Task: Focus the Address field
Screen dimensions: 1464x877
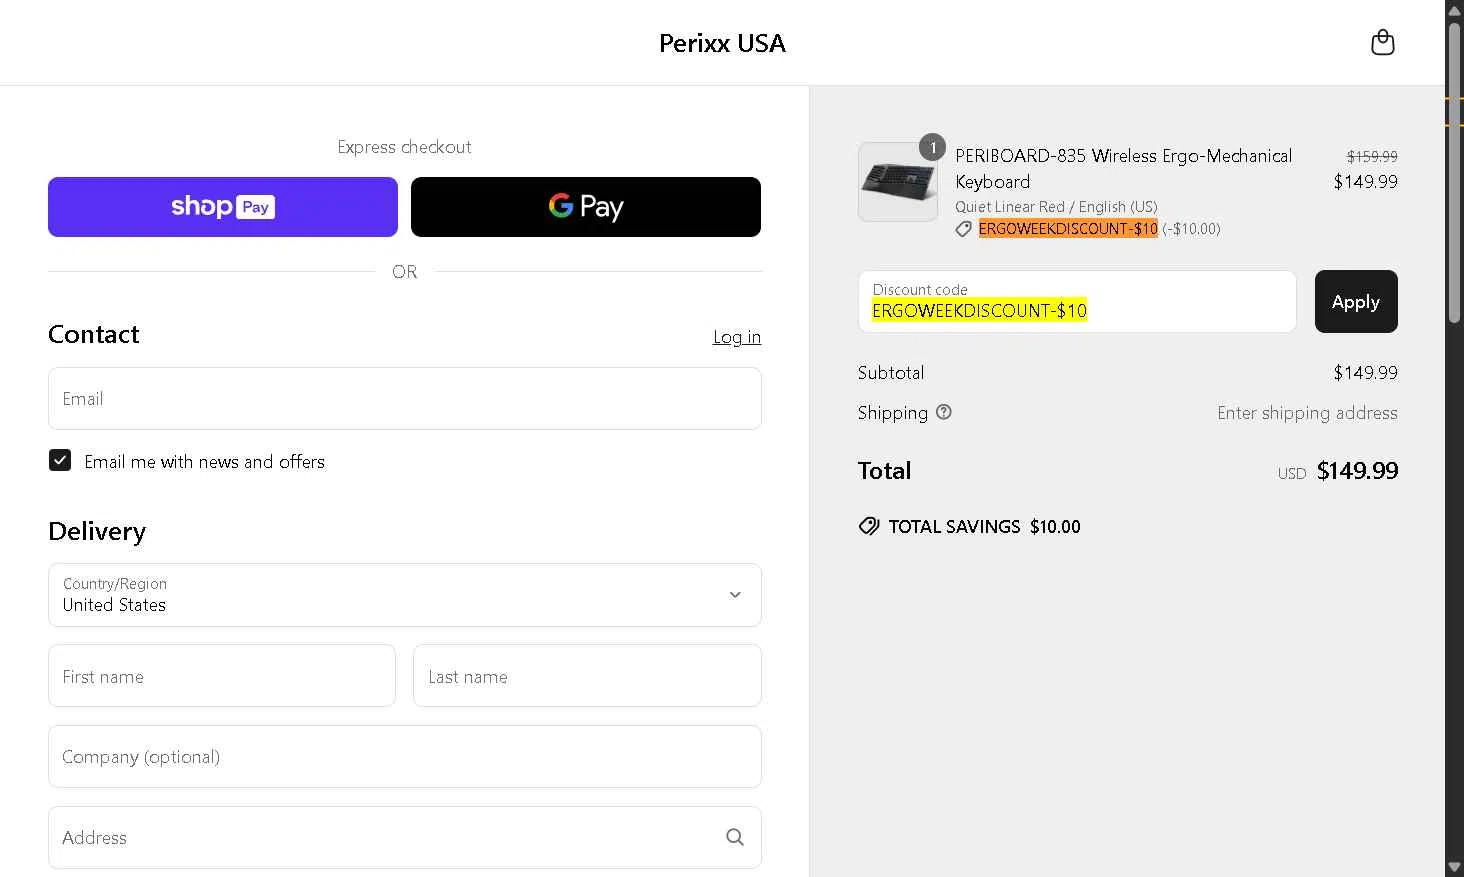Action: 405,837
